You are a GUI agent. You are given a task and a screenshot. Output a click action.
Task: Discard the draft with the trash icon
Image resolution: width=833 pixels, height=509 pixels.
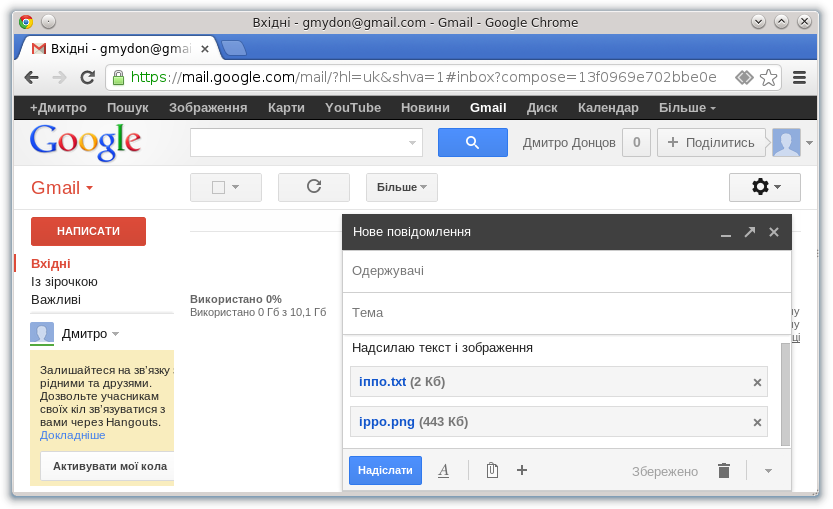tap(724, 471)
